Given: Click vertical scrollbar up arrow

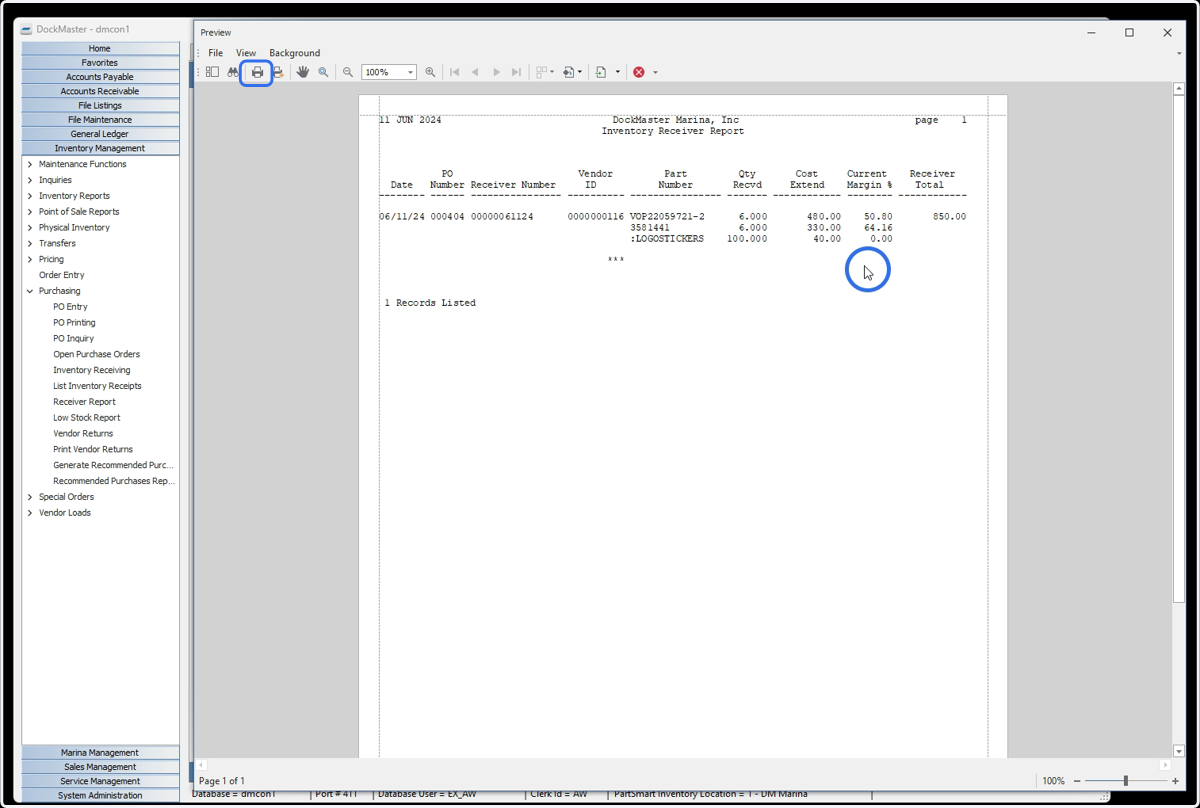Looking at the screenshot, I should pyautogui.click(x=1179, y=89).
